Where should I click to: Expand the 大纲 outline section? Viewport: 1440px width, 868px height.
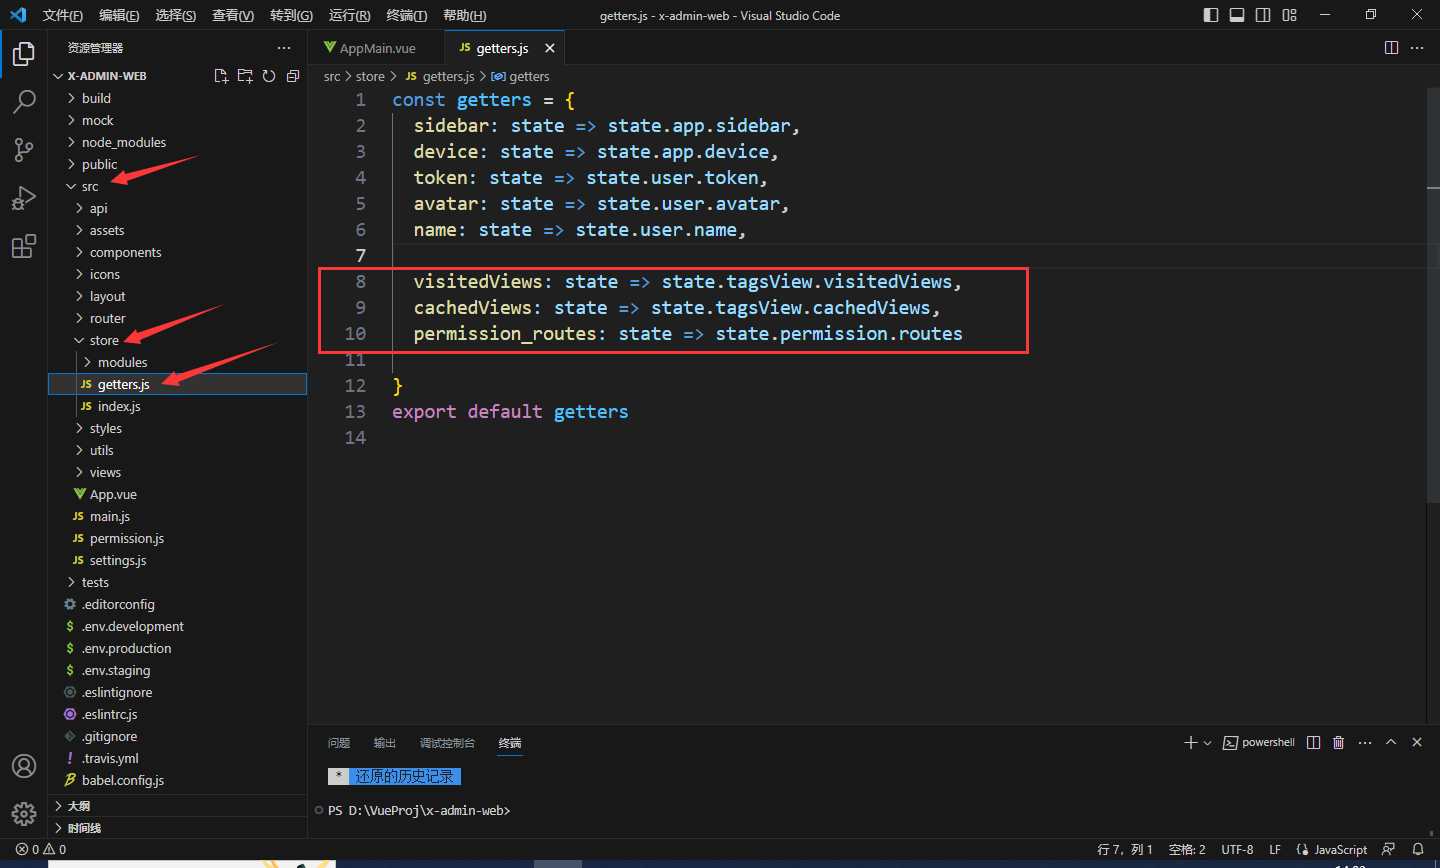[x=178, y=805]
